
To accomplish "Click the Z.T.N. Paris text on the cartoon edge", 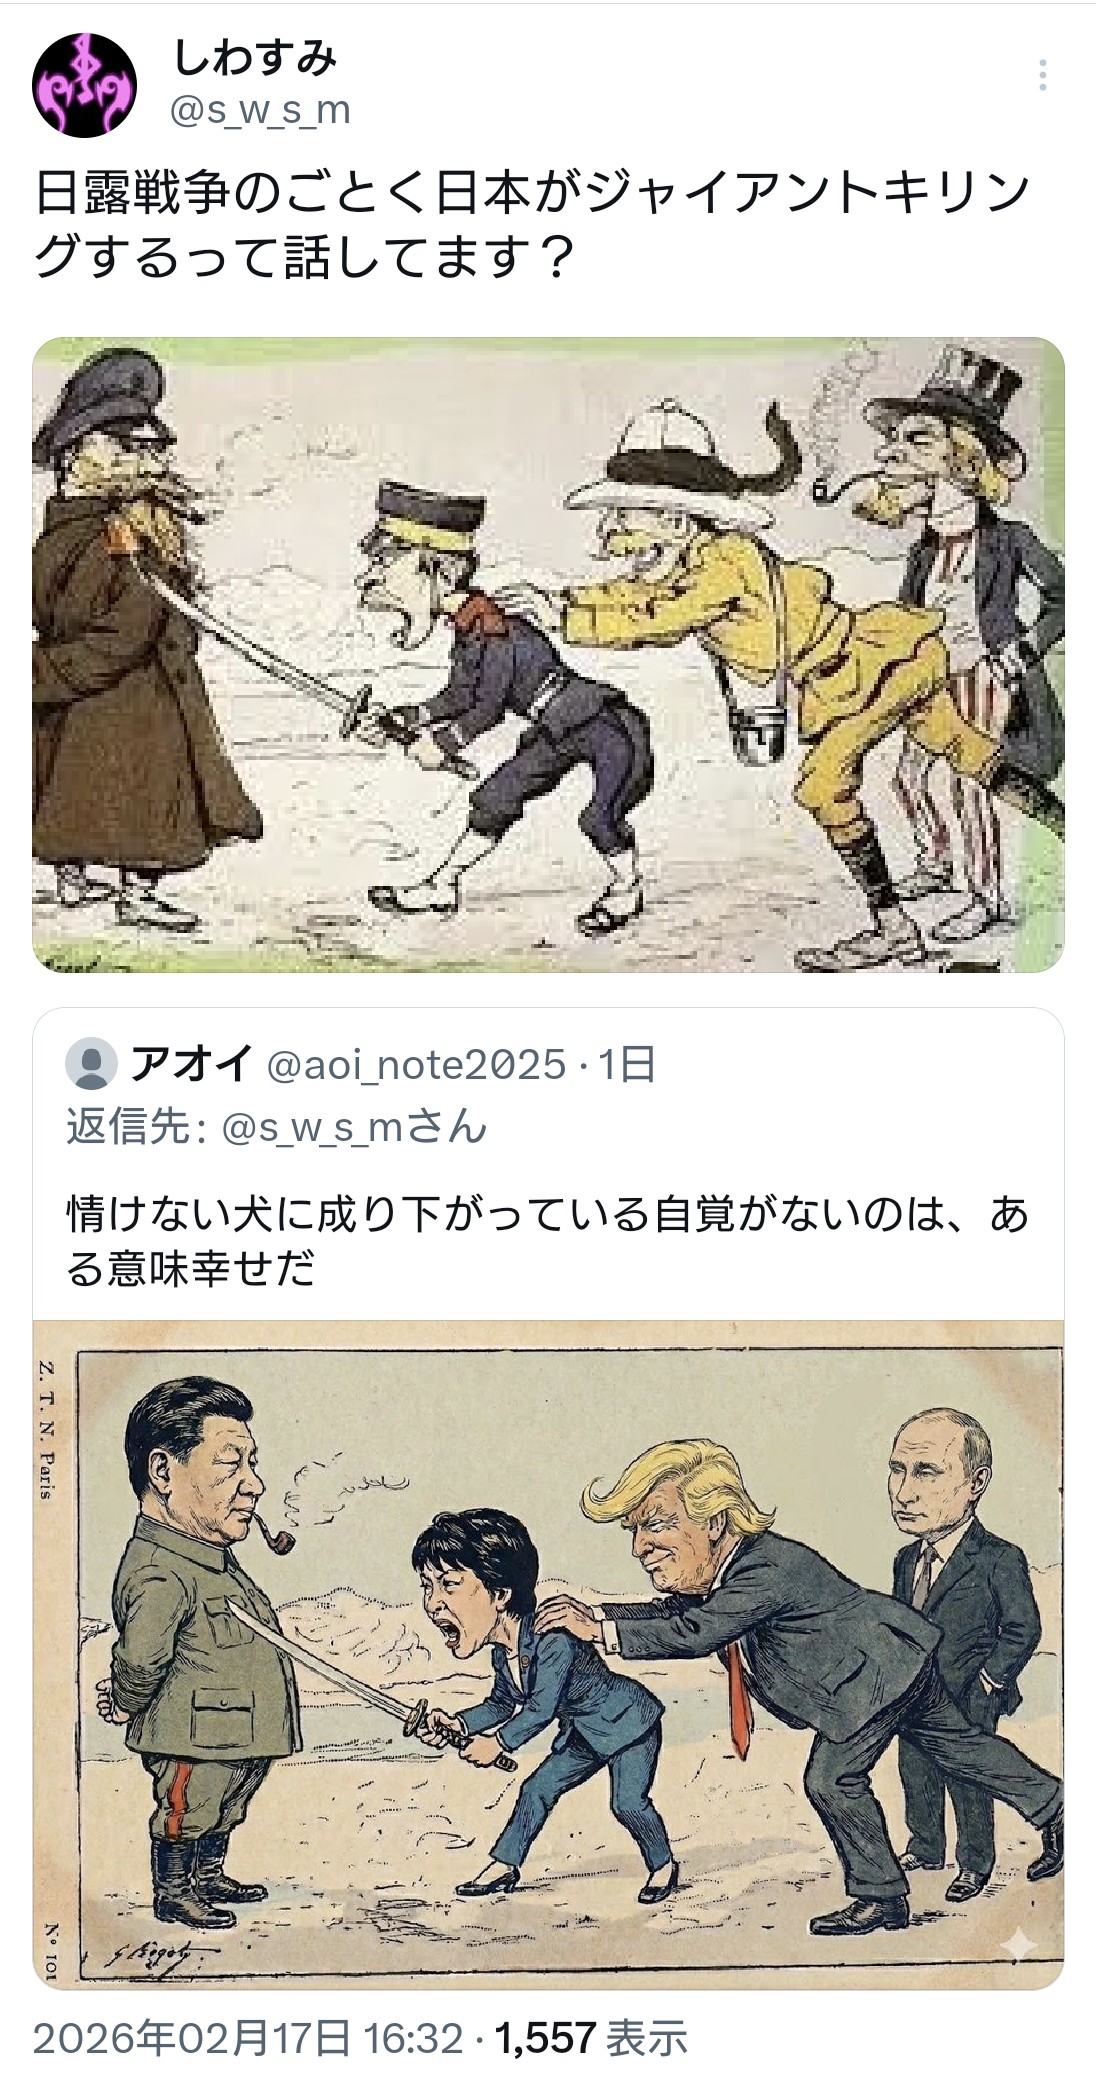I will pos(47,1430).
